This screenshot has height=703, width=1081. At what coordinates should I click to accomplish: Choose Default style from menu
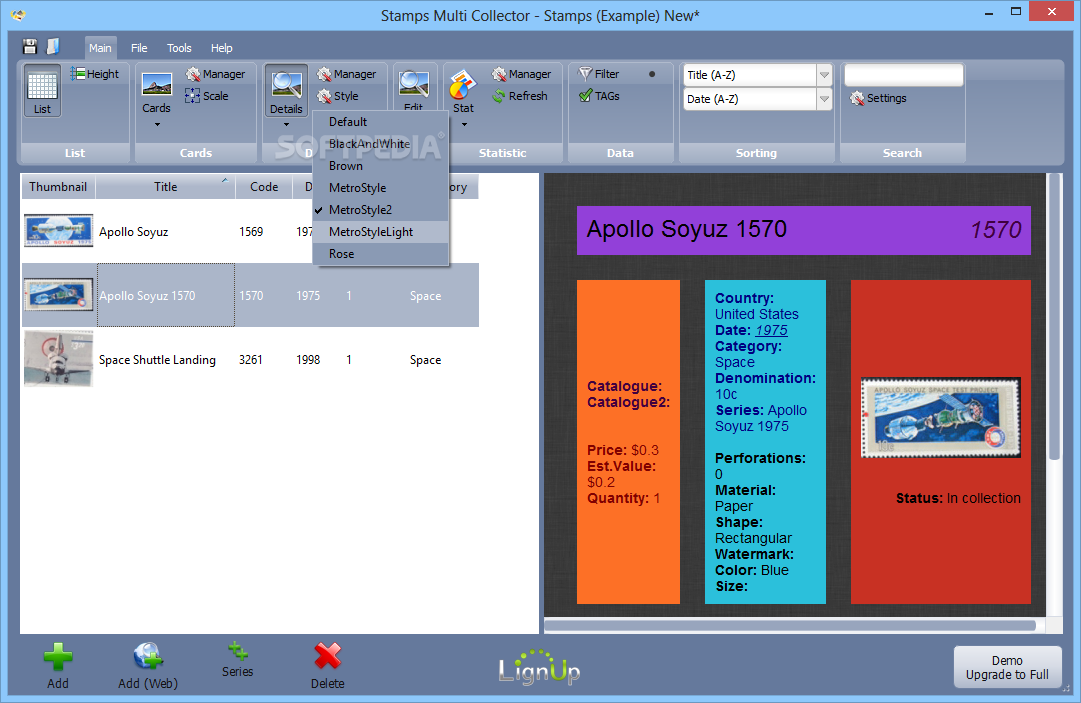pyautogui.click(x=381, y=122)
